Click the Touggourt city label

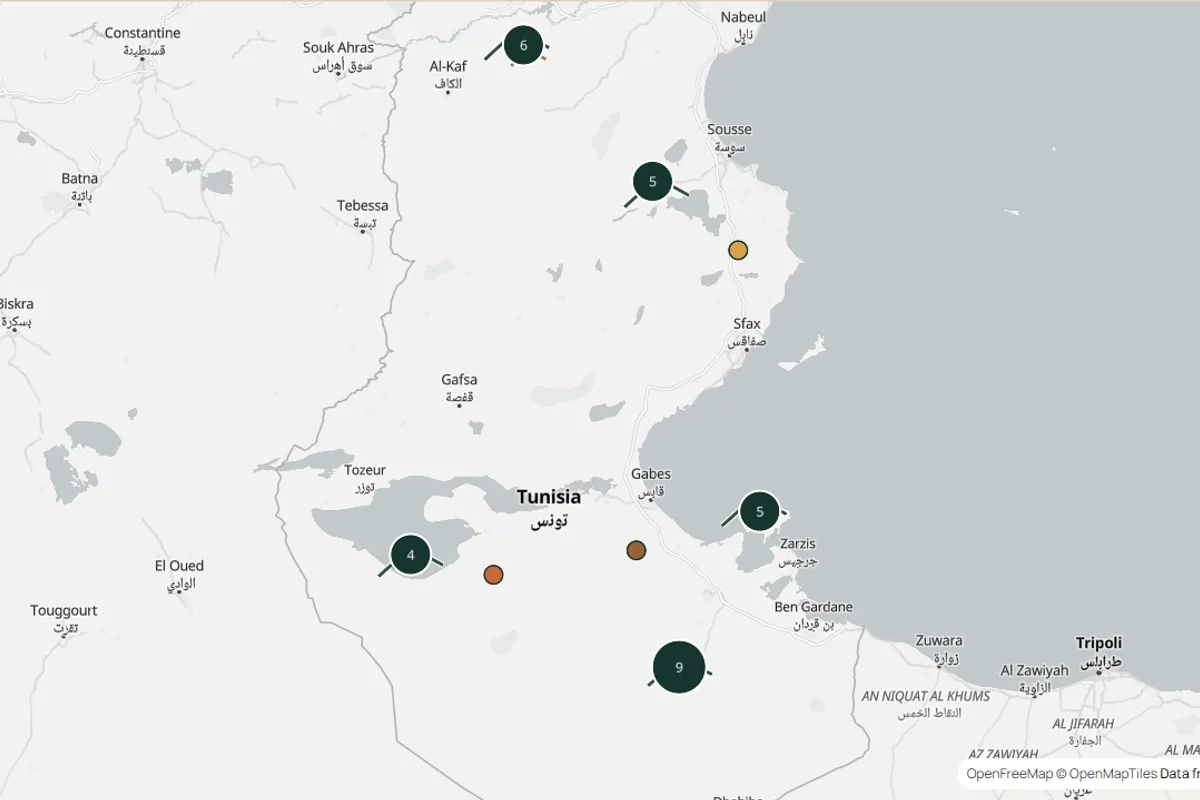(64, 619)
